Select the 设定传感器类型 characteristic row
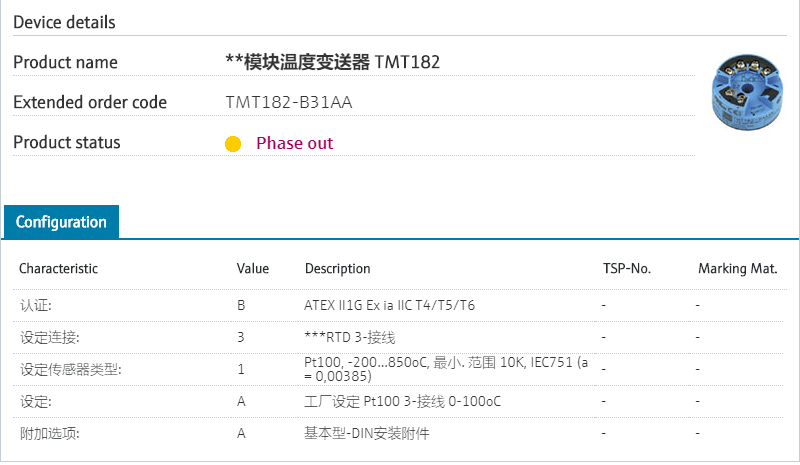The width and height of the screenshot is (800, 465). [x=70, y=369]
